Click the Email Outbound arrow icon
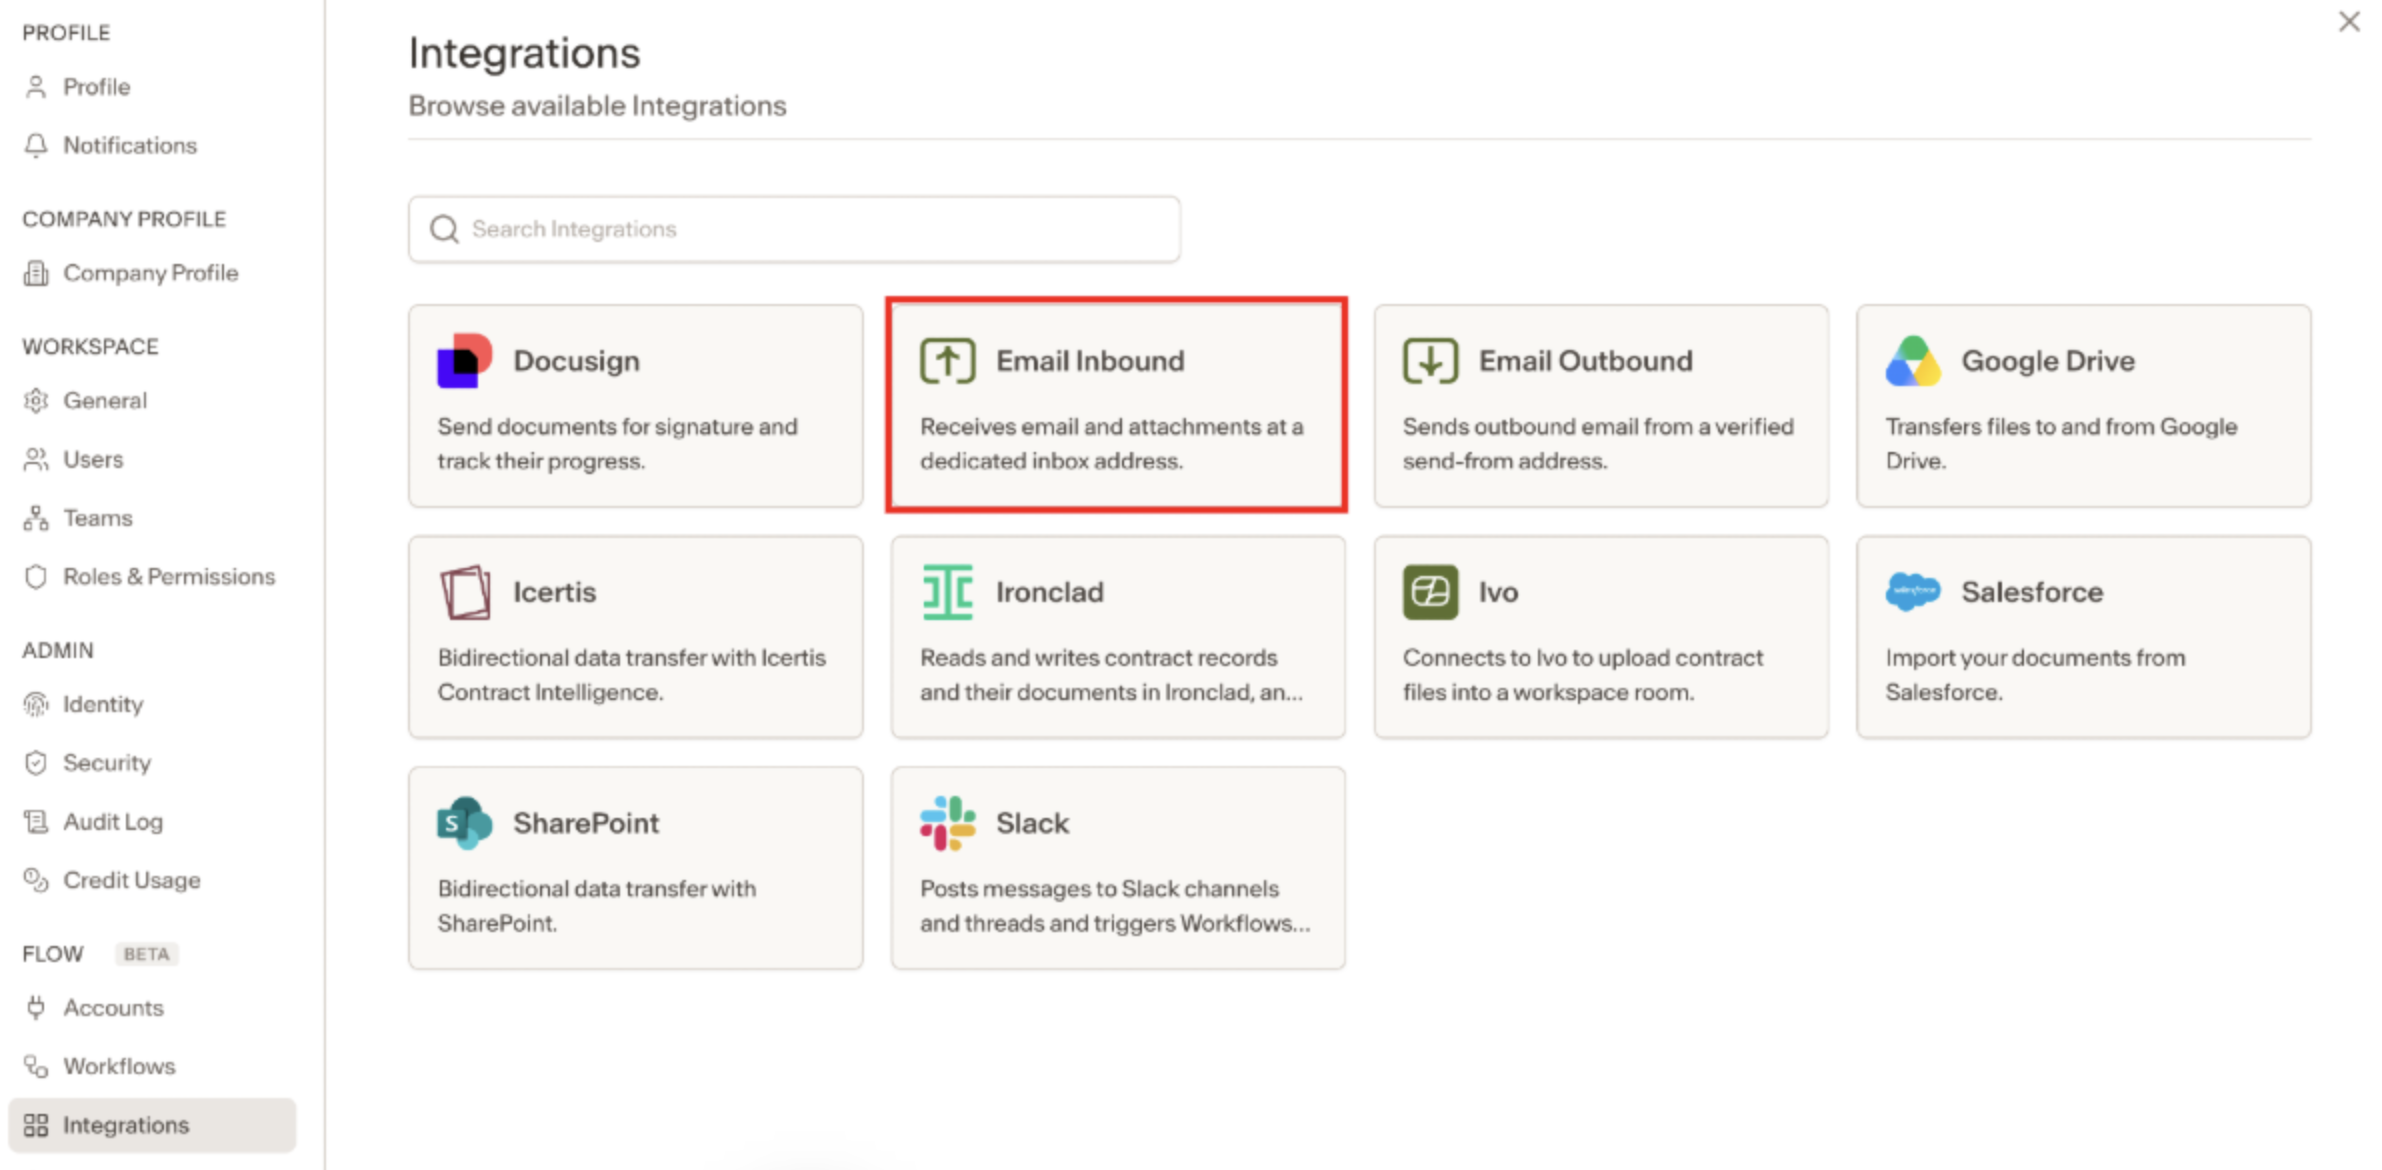Viewport: 2382px width, 1170px height. (1430, 361)
